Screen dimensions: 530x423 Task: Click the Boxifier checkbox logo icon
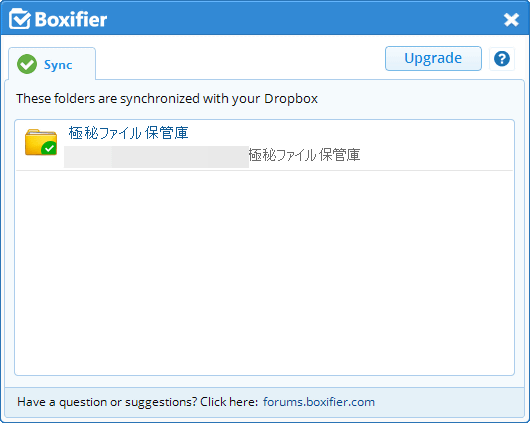20,19
